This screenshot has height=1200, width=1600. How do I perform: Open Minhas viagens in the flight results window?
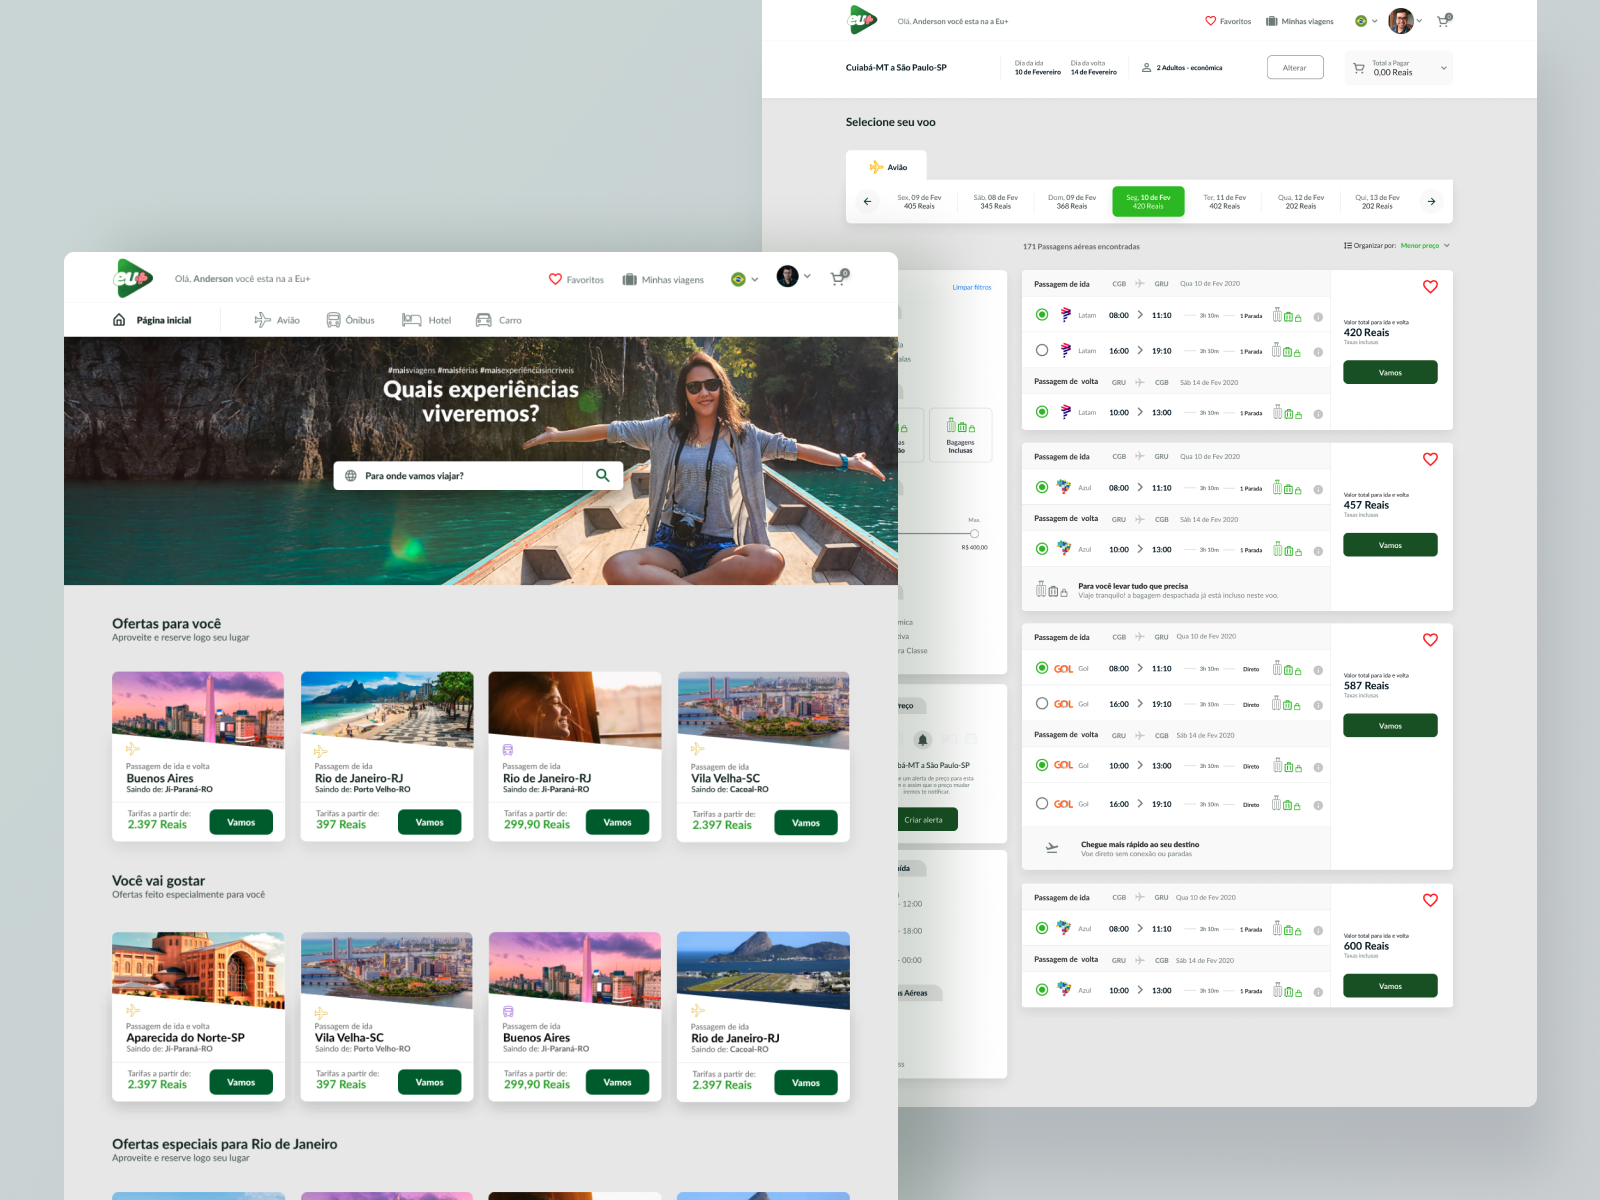(1300, 21)
